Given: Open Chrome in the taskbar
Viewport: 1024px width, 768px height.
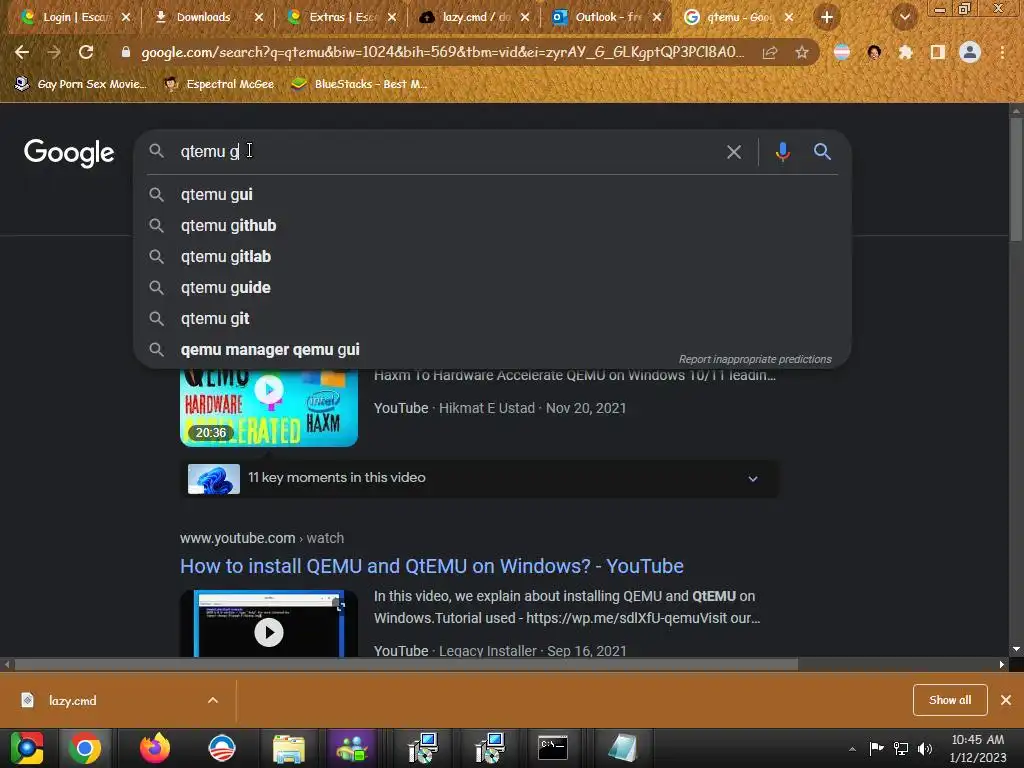Looking at the screenshot, I should point(85,748).
